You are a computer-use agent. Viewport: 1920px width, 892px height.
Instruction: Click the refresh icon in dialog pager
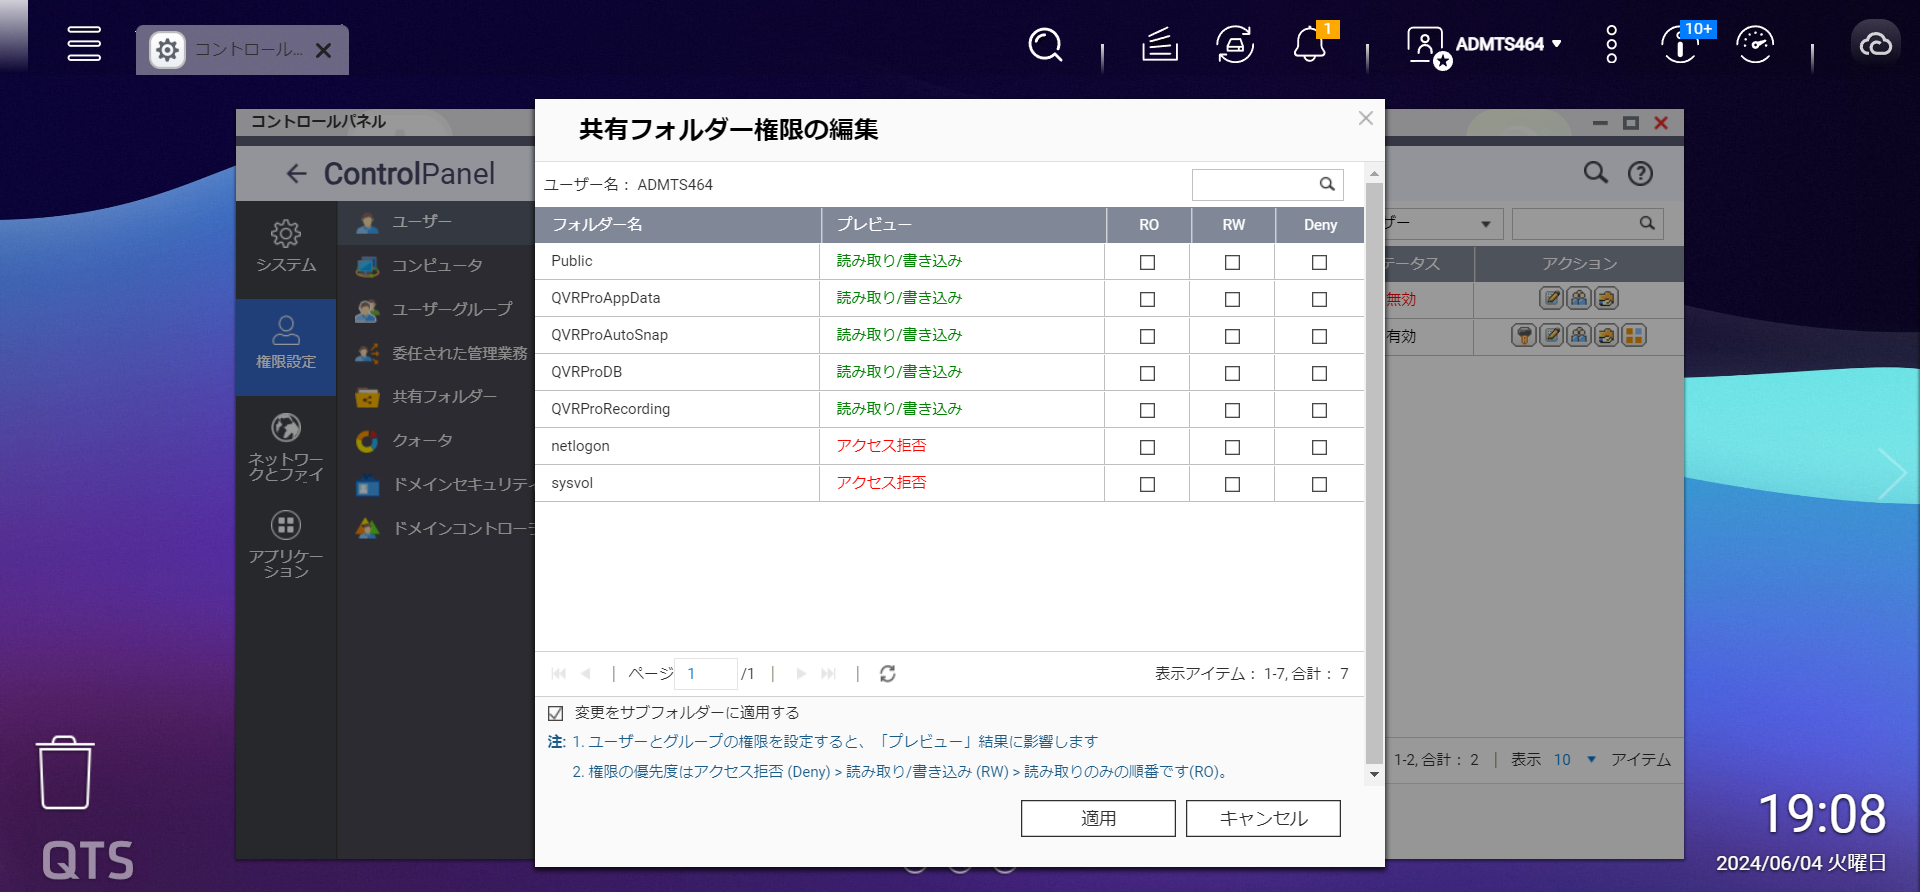tap(887, 674)
